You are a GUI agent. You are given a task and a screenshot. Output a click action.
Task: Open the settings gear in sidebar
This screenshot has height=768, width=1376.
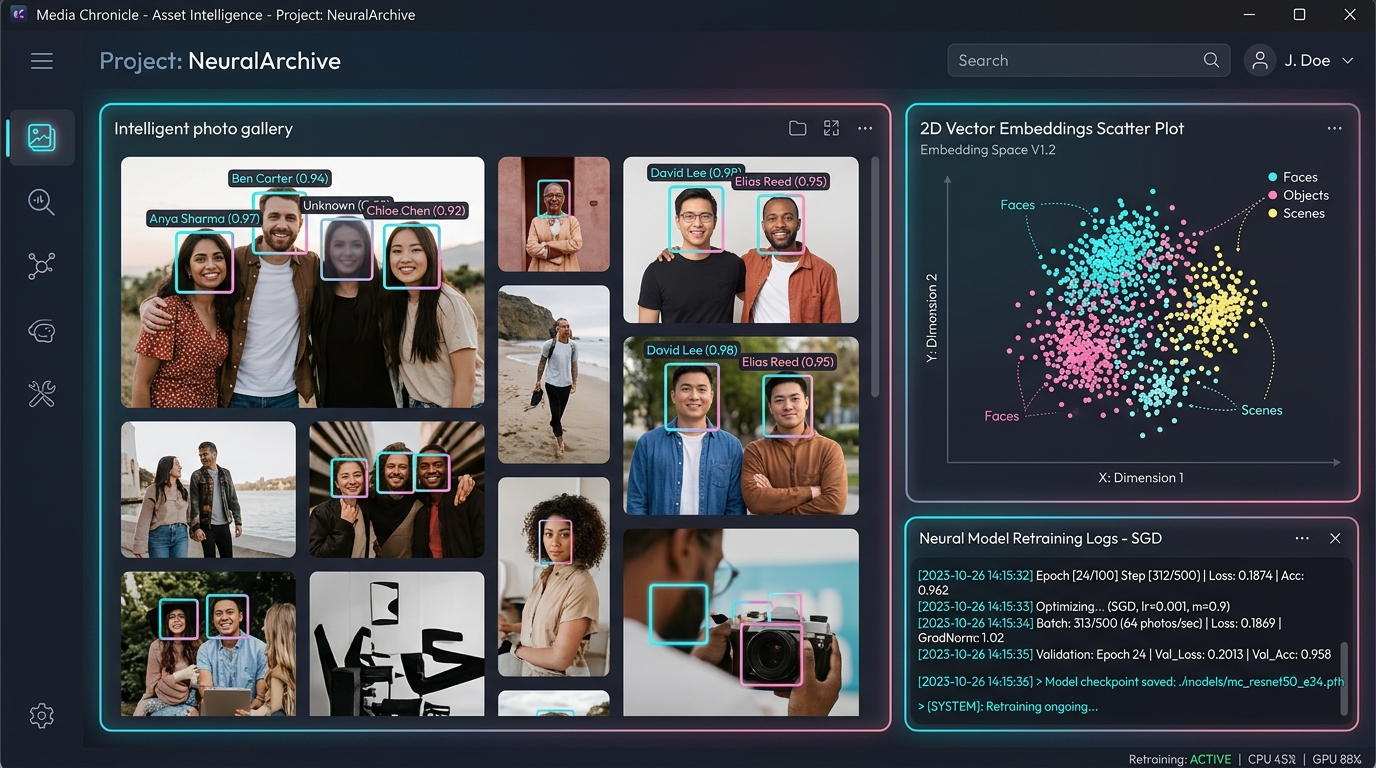[41, 716]
